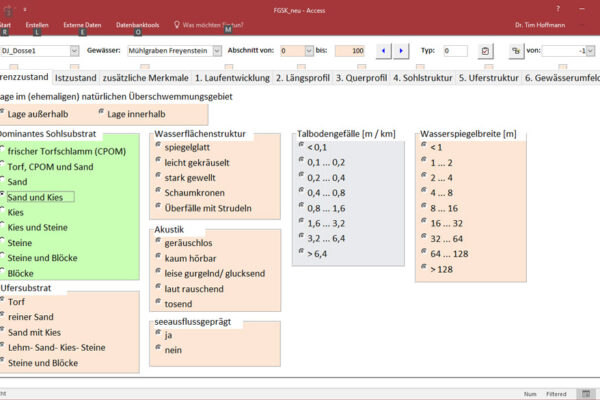Select 'Schaumkronen' water surface option
This screenshot has width=600, height=400.
190,193
